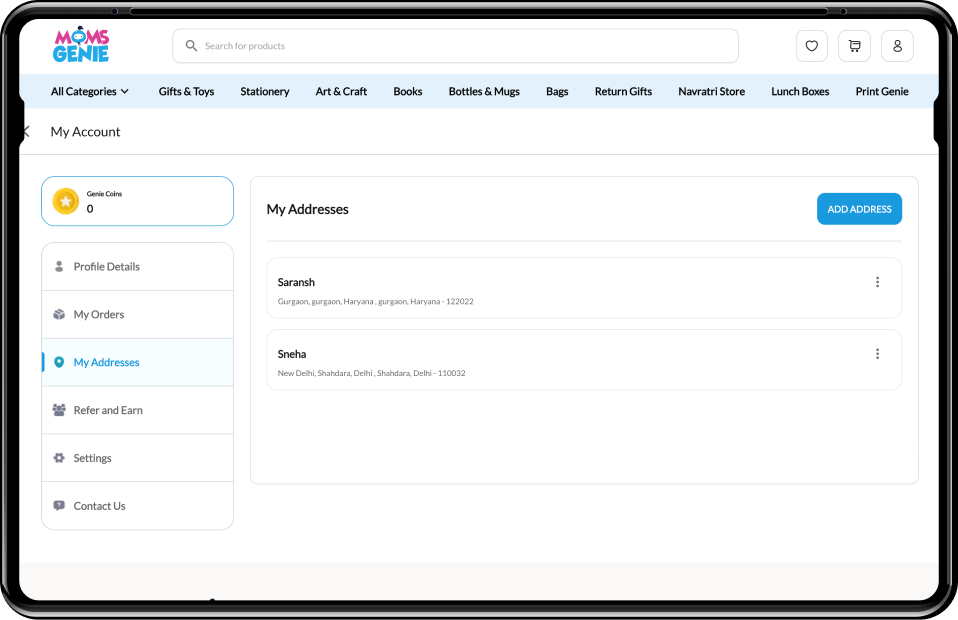Go to My Orders section
958x620 pixels.
tap(99, 315)
